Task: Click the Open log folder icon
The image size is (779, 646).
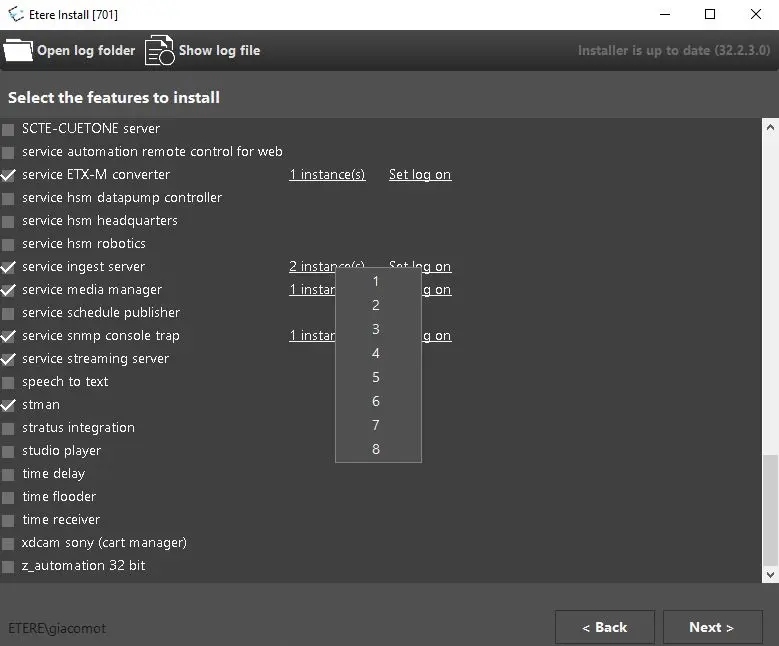Action: (18, 50)
